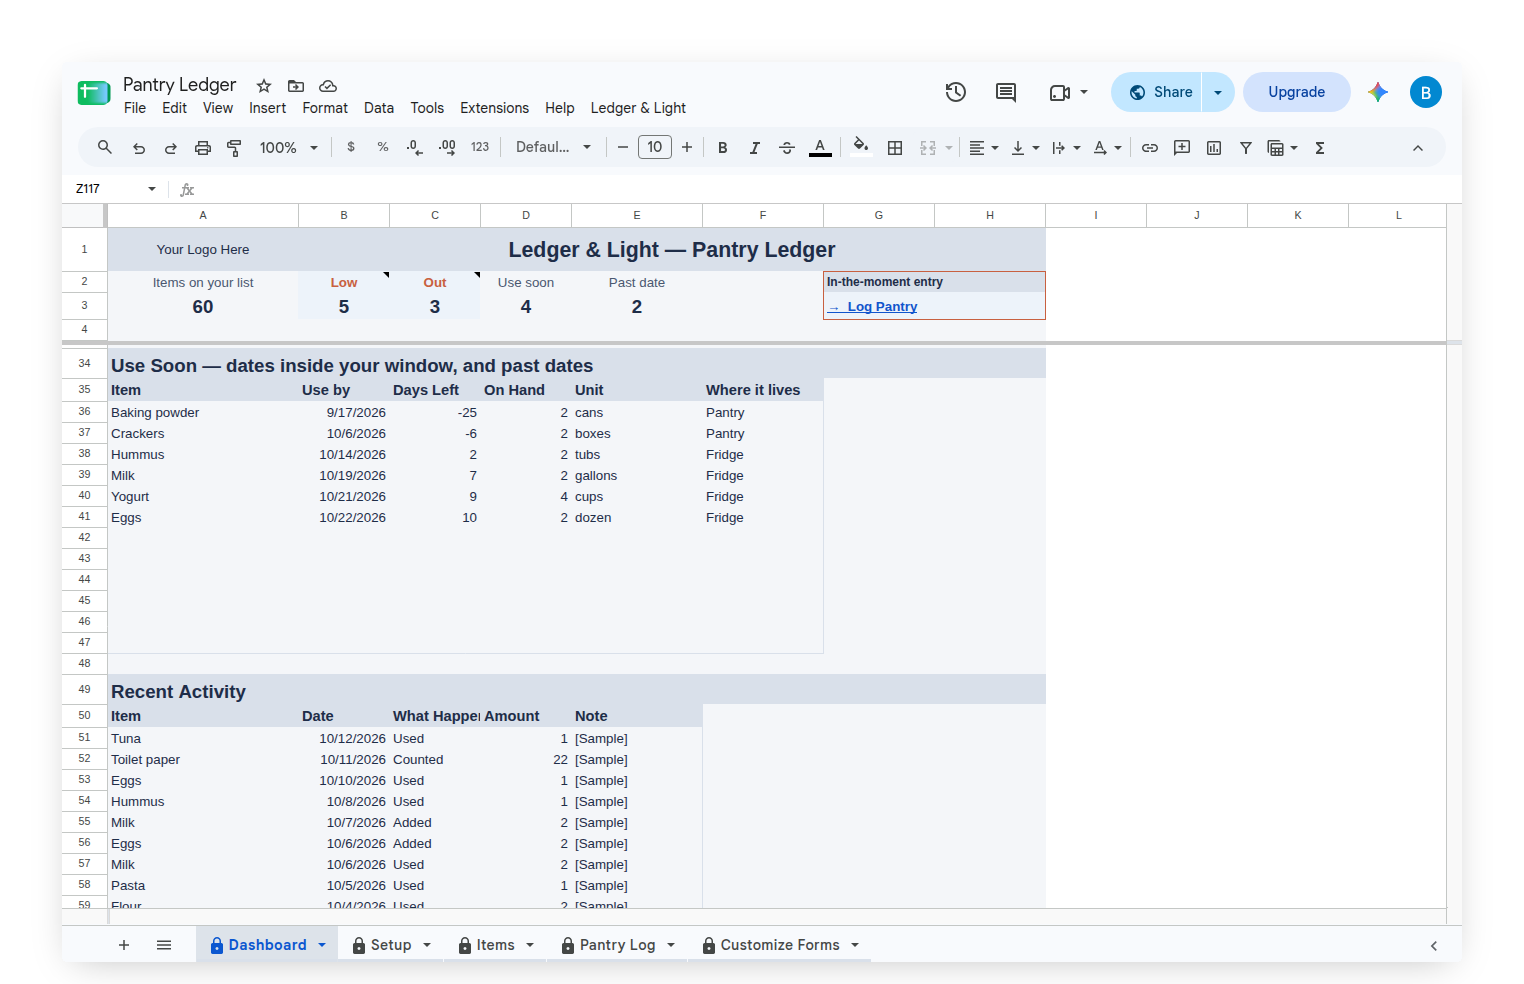
Task: Redo the last action
Action: tap(171, 147)
